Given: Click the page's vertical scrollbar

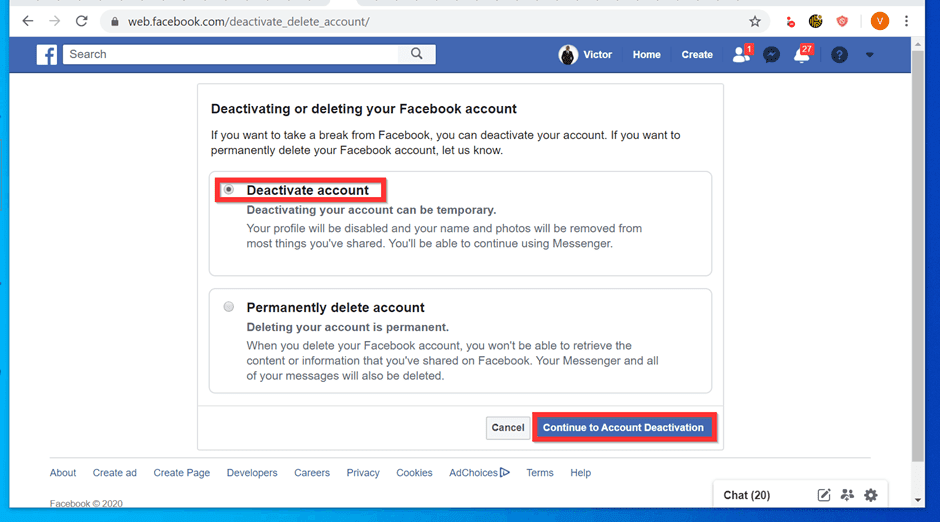Looking at the screenshot, I should [918, 250].
